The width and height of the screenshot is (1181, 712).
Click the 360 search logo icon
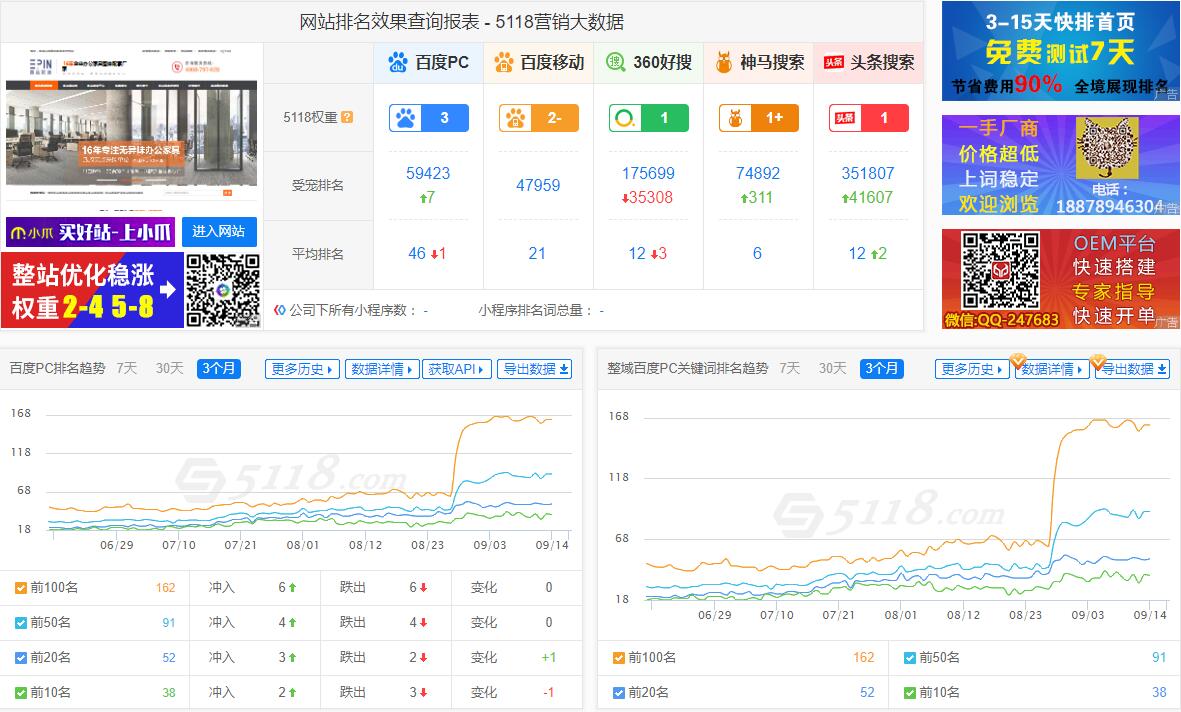[x=616, y=62]
